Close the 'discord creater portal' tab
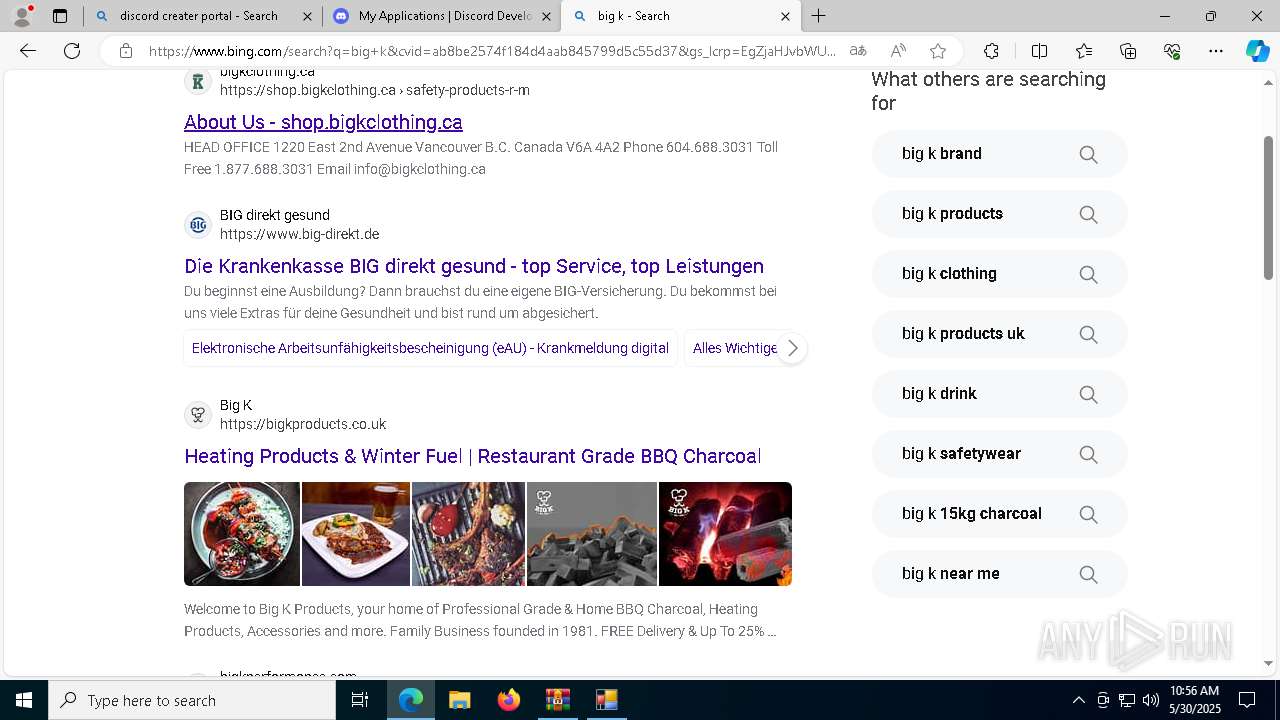 [306, 16]
